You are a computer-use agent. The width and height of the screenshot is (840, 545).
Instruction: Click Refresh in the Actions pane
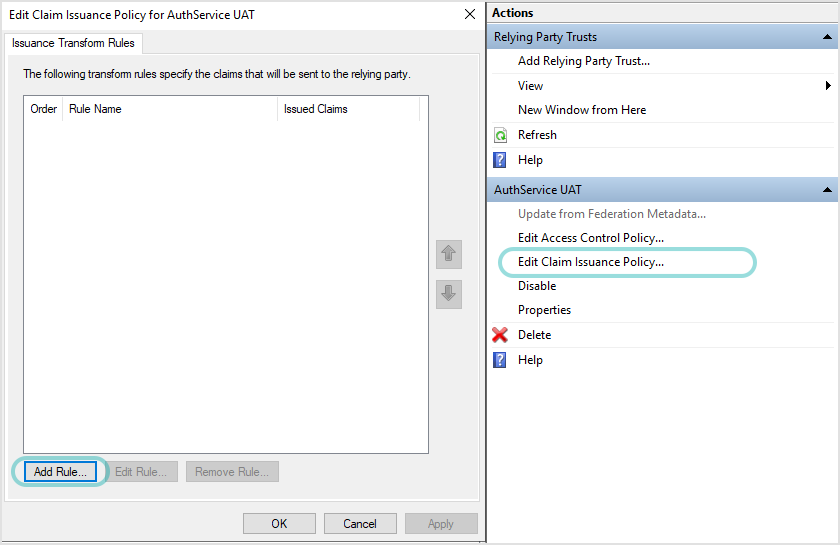(x=537, y=135)
